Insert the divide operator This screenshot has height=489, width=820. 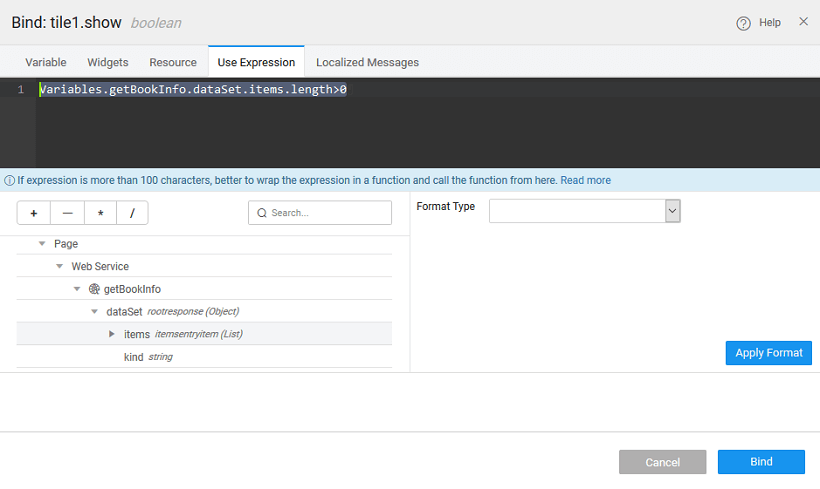point(132,213)
